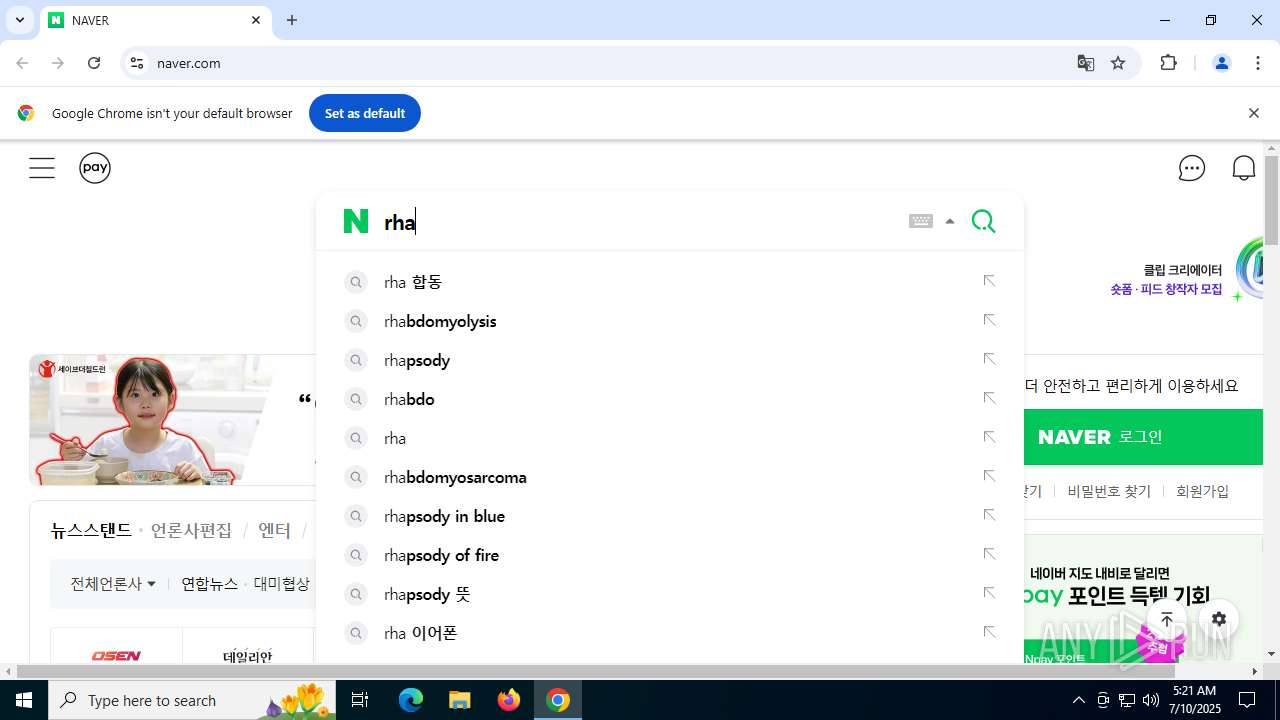The height and width of the screenshot is (720, 1280).
Task: Fill search box with "rha 이어폰" arrow
Action: click(x=989, y=632)
